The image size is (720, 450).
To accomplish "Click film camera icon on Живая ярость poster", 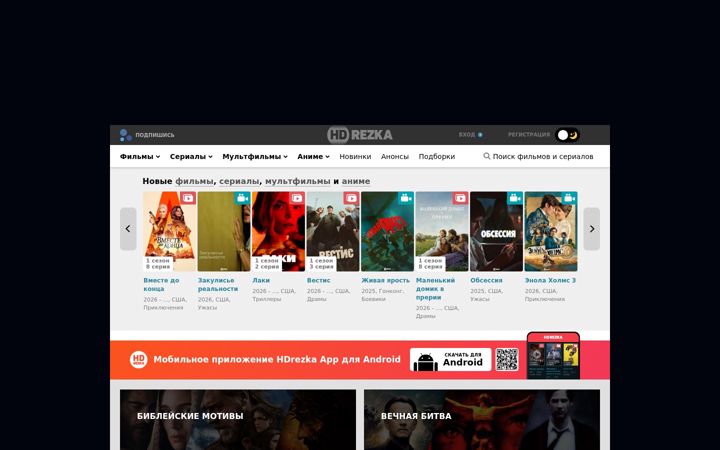I will coord(406,198).
